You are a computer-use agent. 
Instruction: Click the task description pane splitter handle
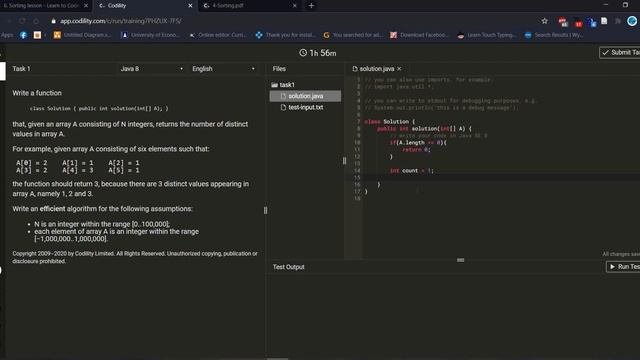coord(265,210)
